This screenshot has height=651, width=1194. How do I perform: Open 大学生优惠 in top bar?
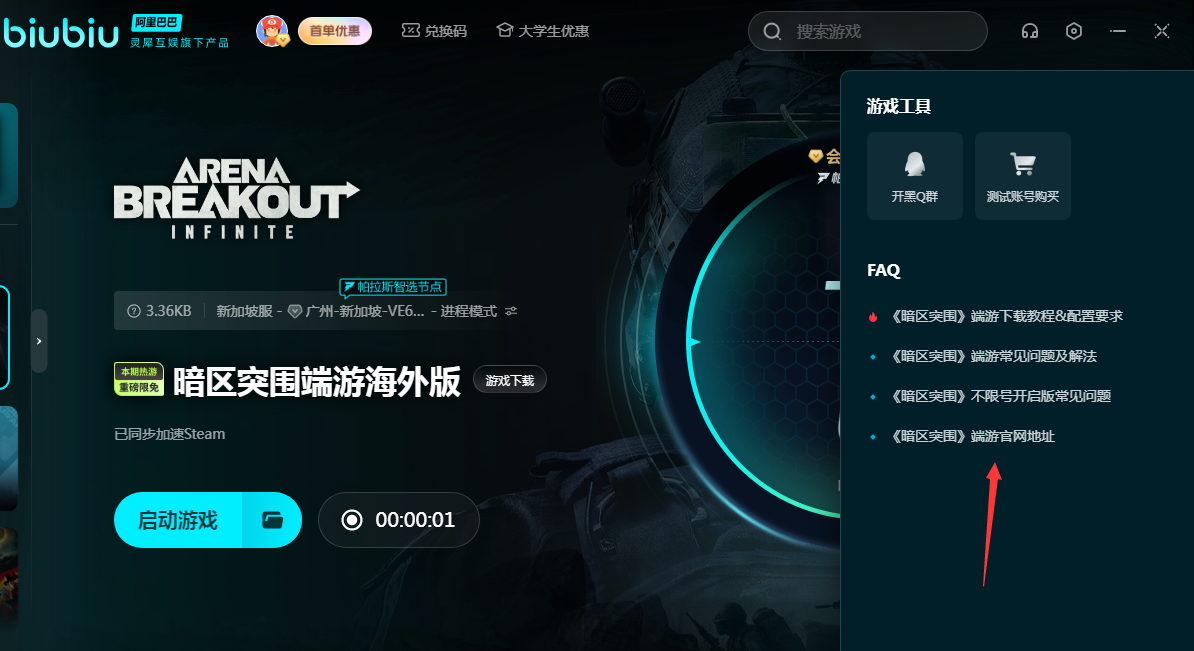543,31
